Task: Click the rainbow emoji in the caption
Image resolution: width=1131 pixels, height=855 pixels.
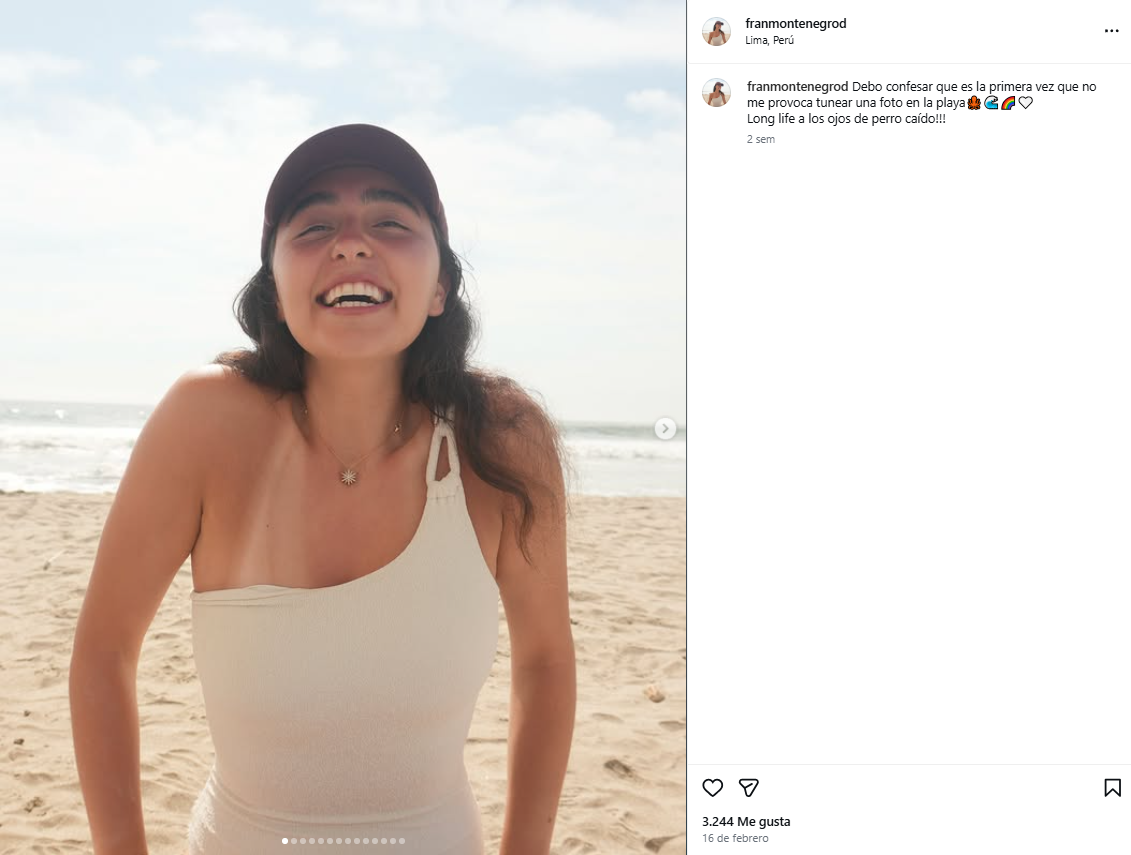Action: 1007,102
